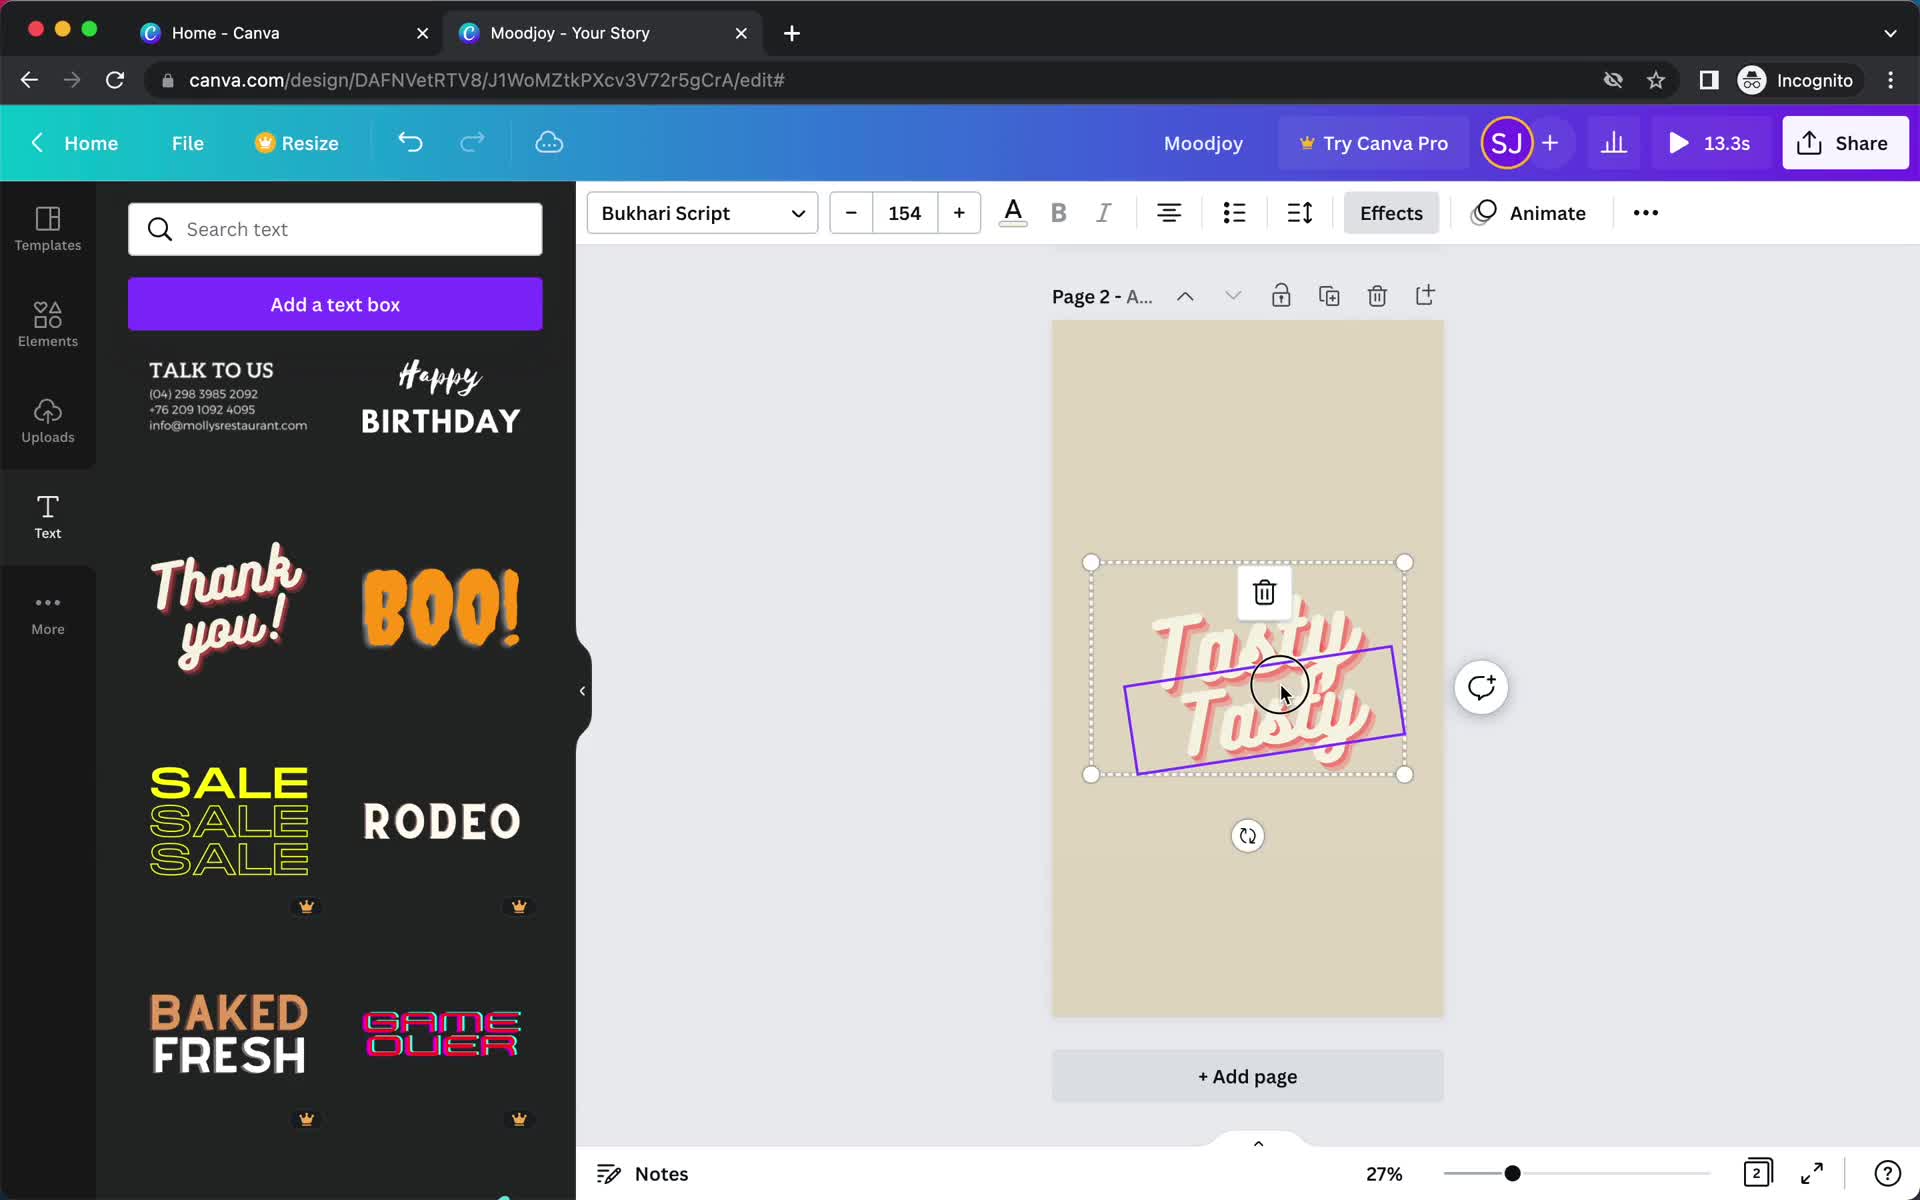
Task: Delete the selected Tasty text element
Action: pos(1264,593)
